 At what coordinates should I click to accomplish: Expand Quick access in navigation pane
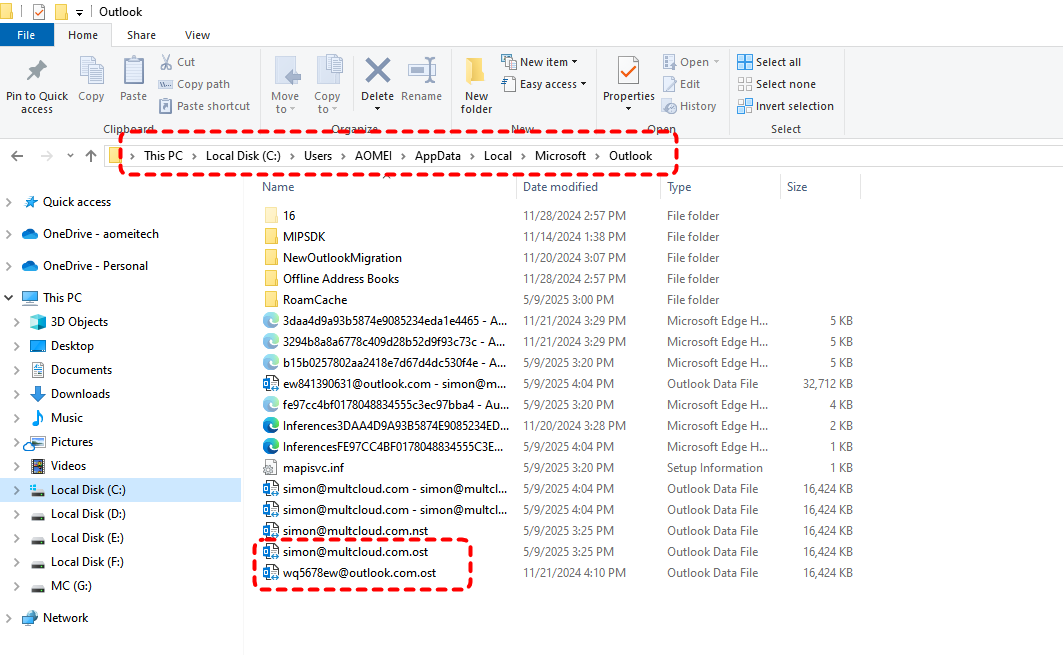coord(9,202)
